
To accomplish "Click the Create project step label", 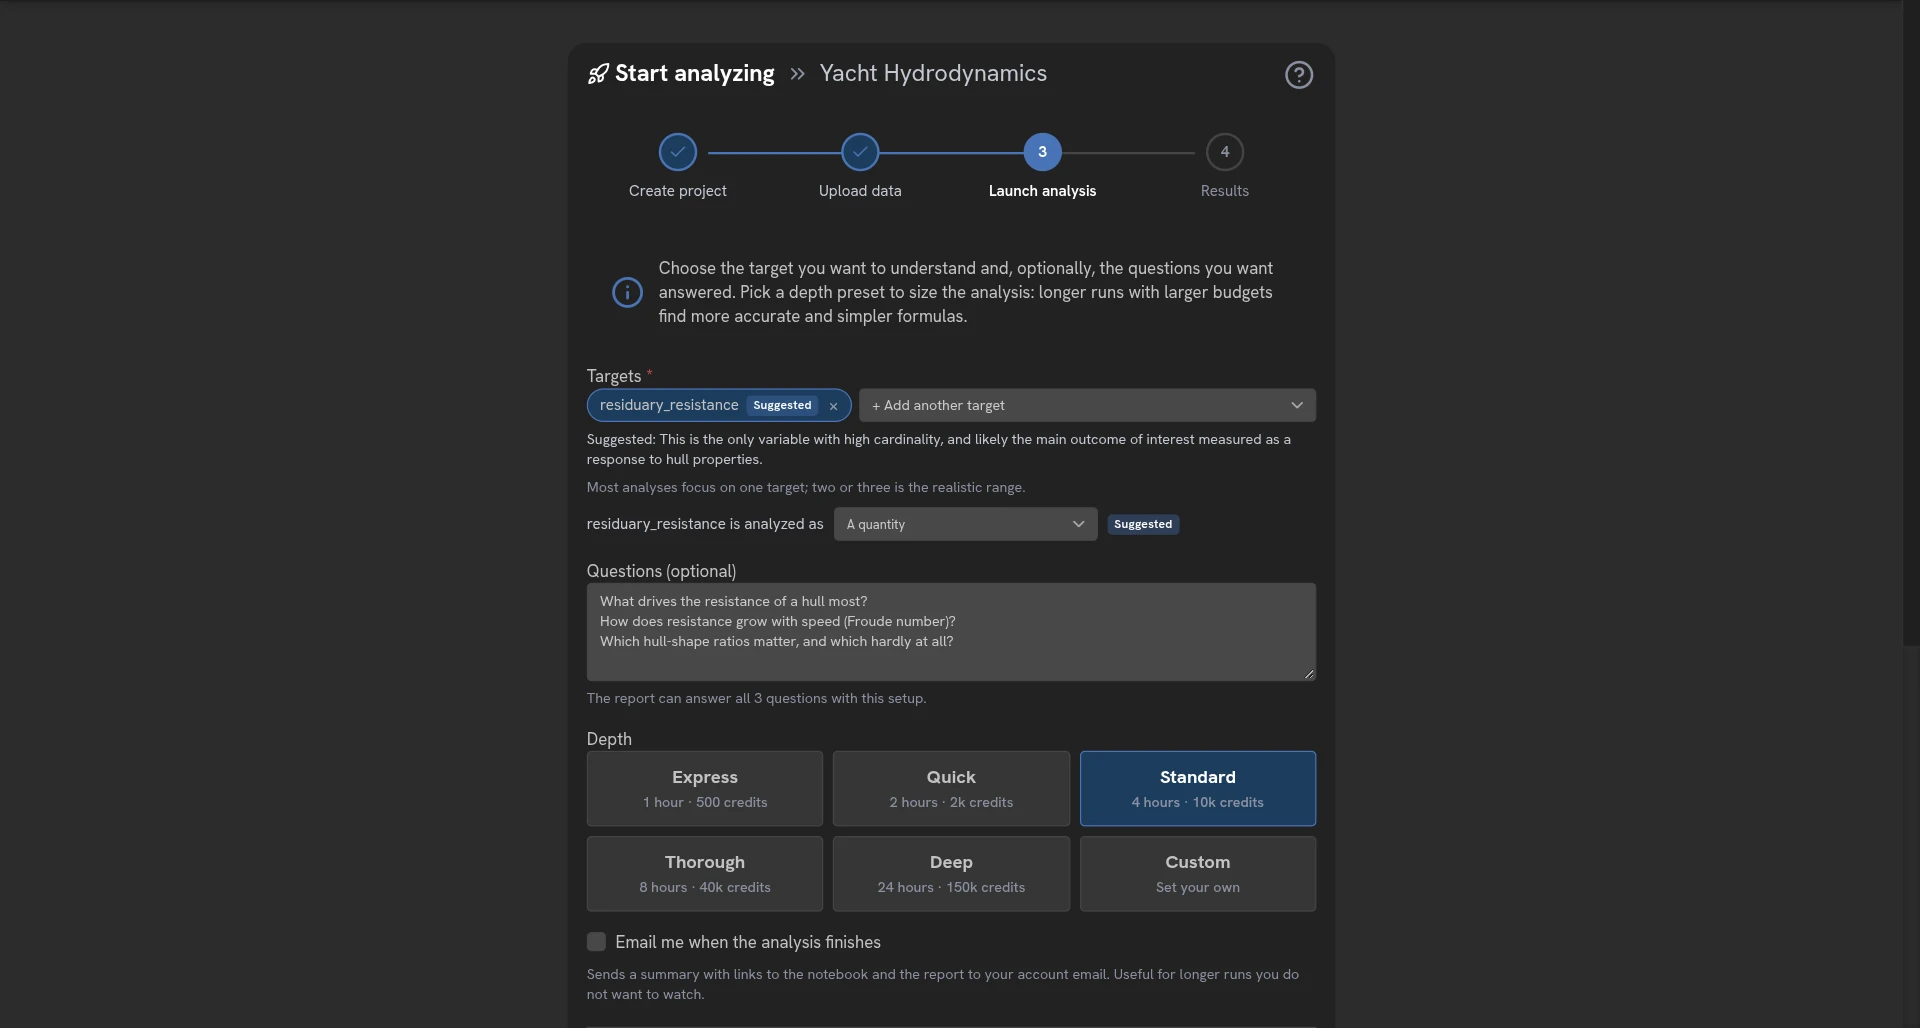I will coord(677,191).
